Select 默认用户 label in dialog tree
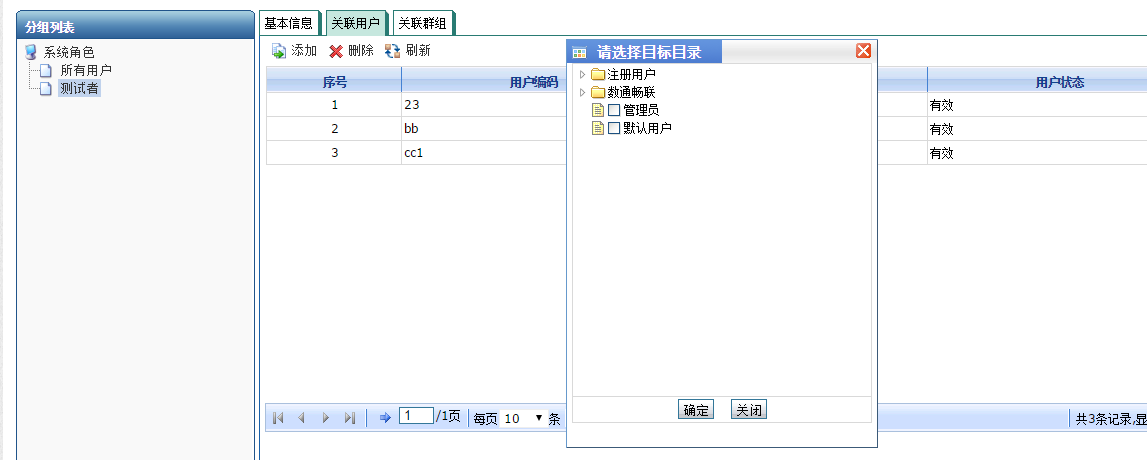This screenshot has height=460, width=1147. [x=647, y=128]
